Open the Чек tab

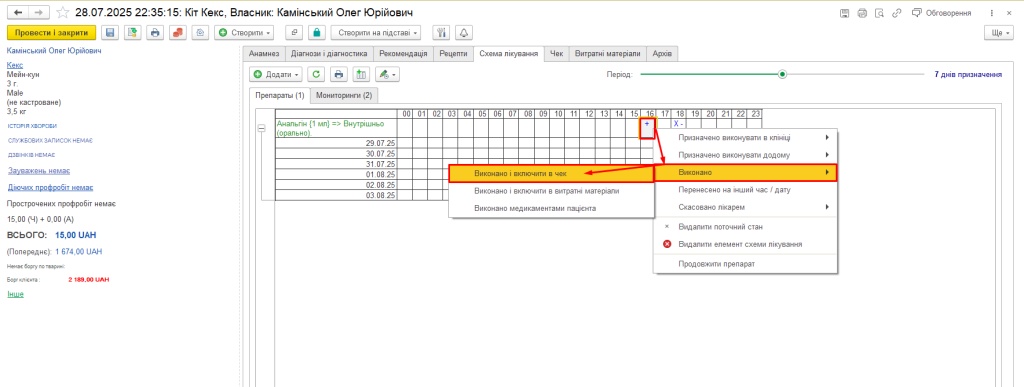[556, 54]
